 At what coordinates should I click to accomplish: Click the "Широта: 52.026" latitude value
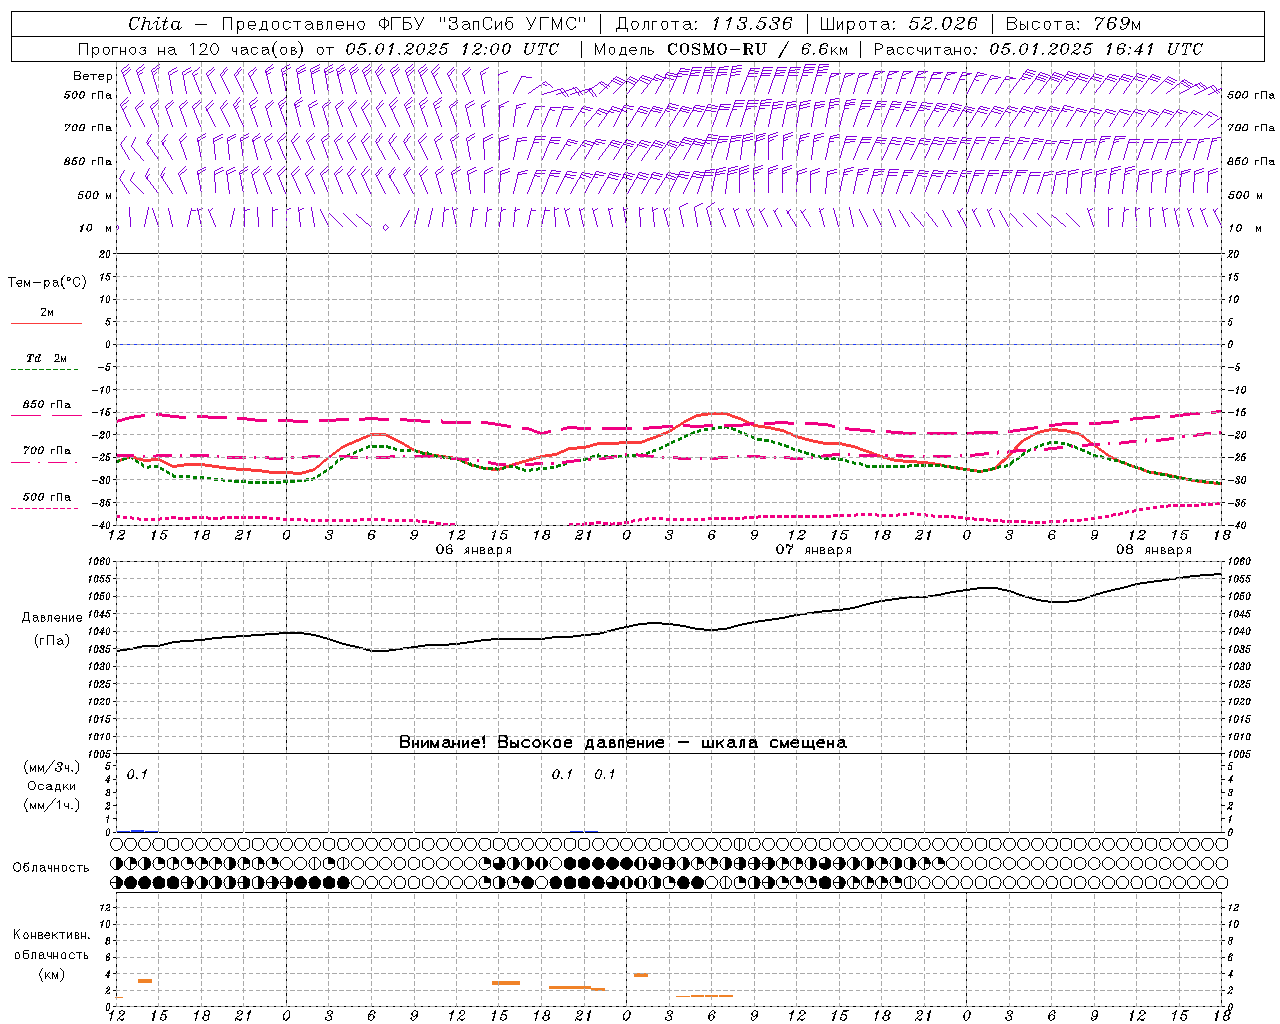point(899,23)
